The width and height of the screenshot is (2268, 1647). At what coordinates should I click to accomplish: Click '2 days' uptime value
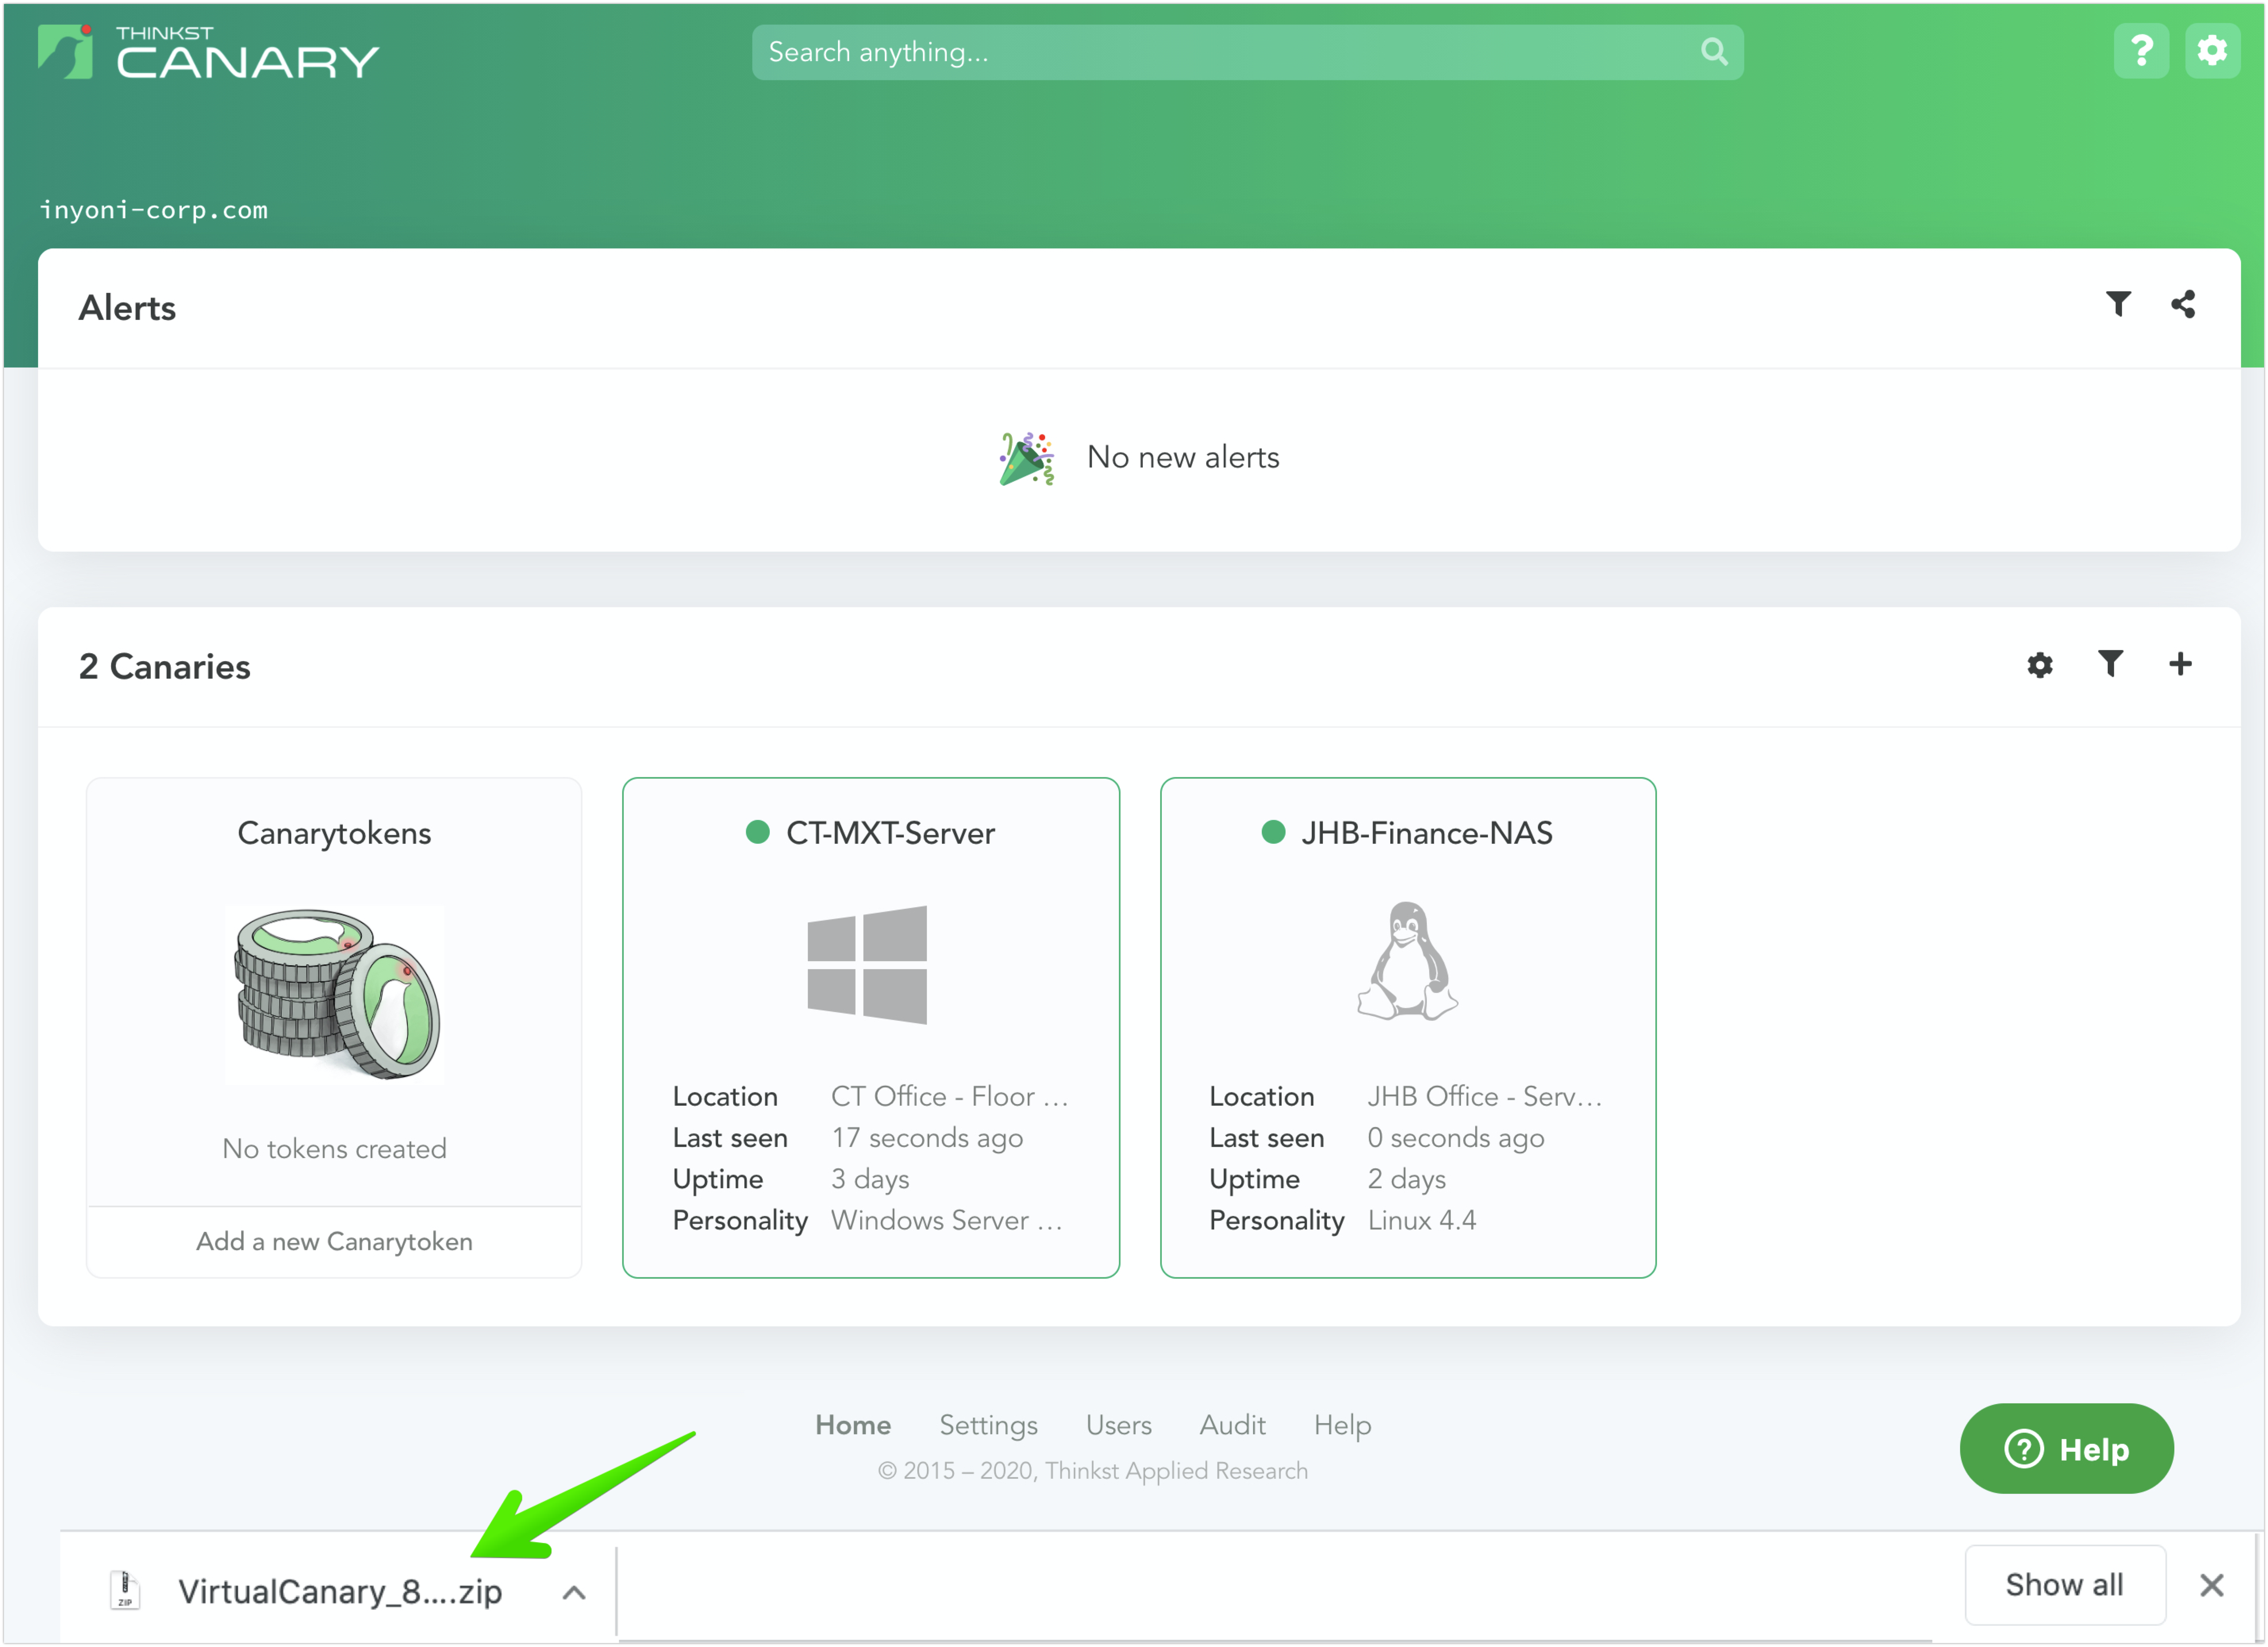pos(1406,1179)
